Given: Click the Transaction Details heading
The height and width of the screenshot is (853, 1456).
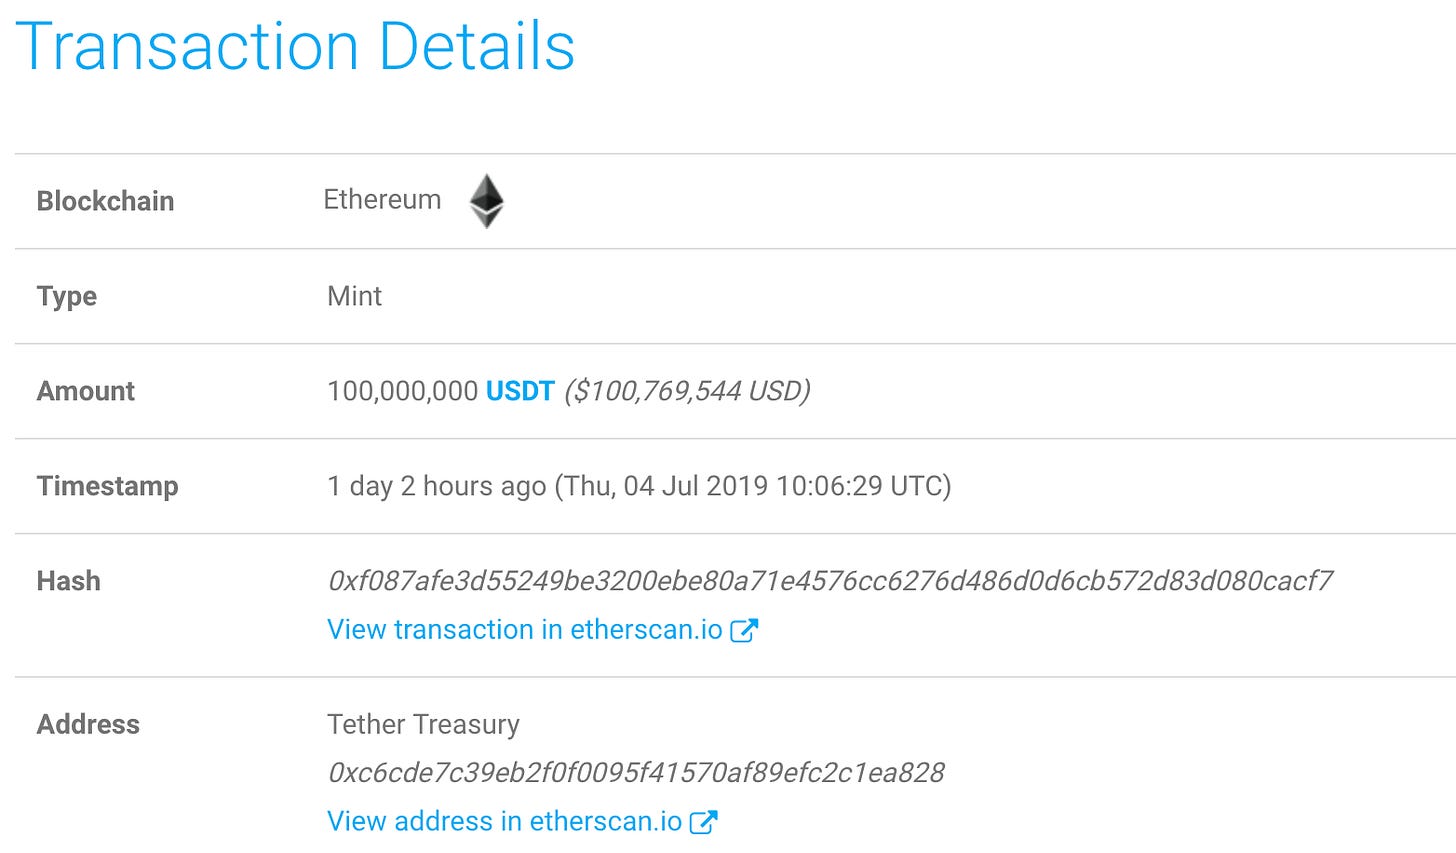Looking at the screenshot, I should click(296, 47).
